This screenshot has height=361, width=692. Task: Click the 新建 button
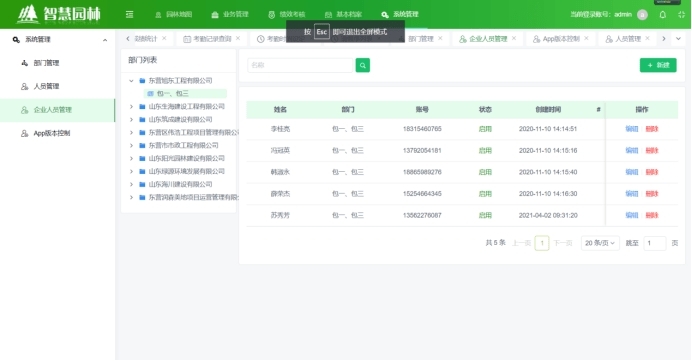point(658,65)
